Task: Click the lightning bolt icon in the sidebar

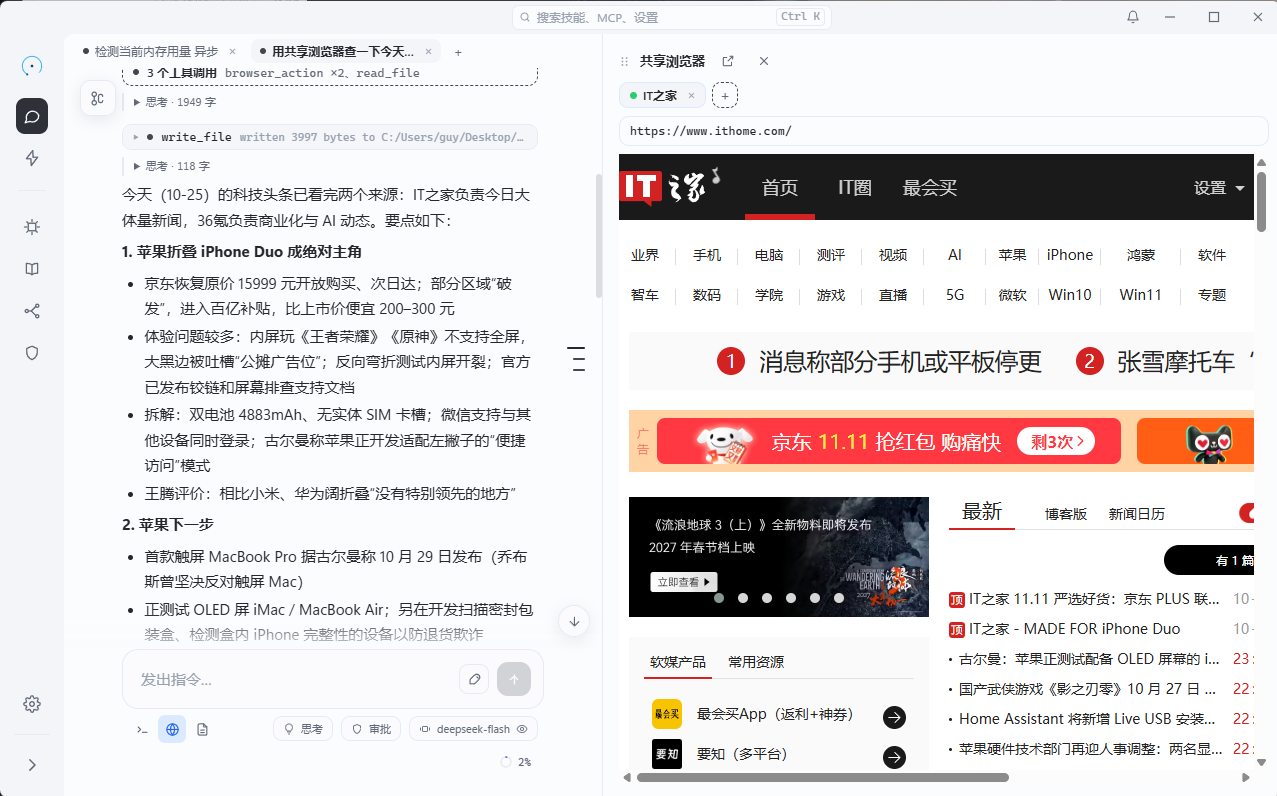Action: pyautogui.click(x=32, y=158)
